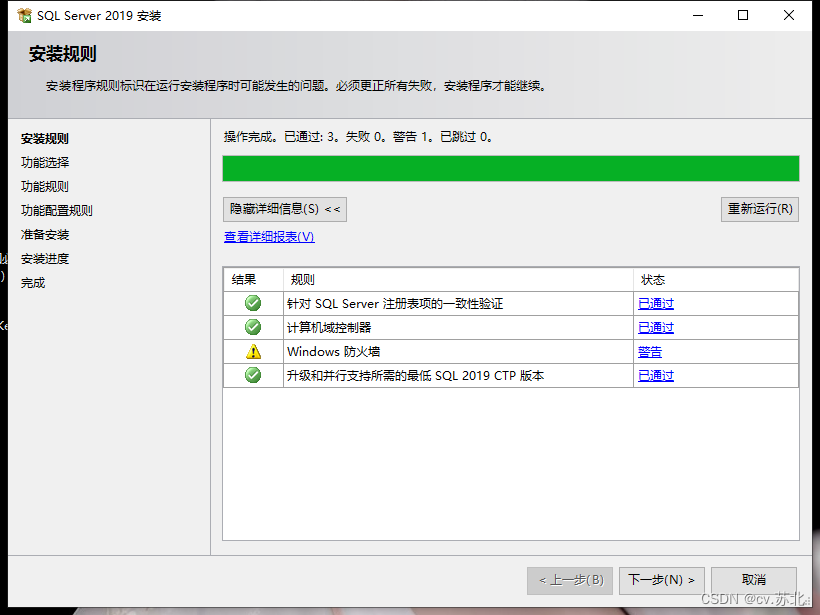
Task: Click the 规则 column header
Action: tap(458, 280)
